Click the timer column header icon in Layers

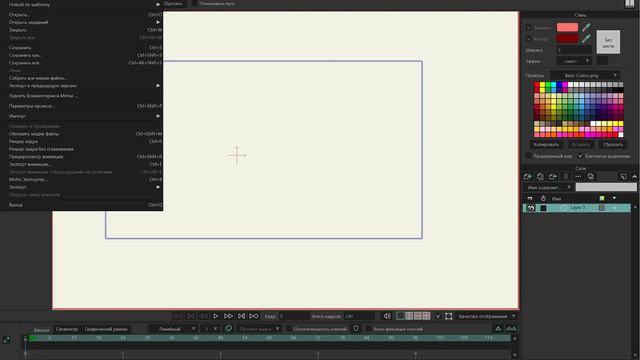click(x=543, y=198)
